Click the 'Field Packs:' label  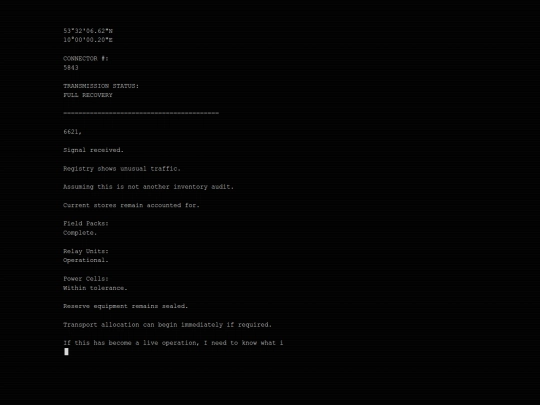pyautogui.click(x=86, y=223)
